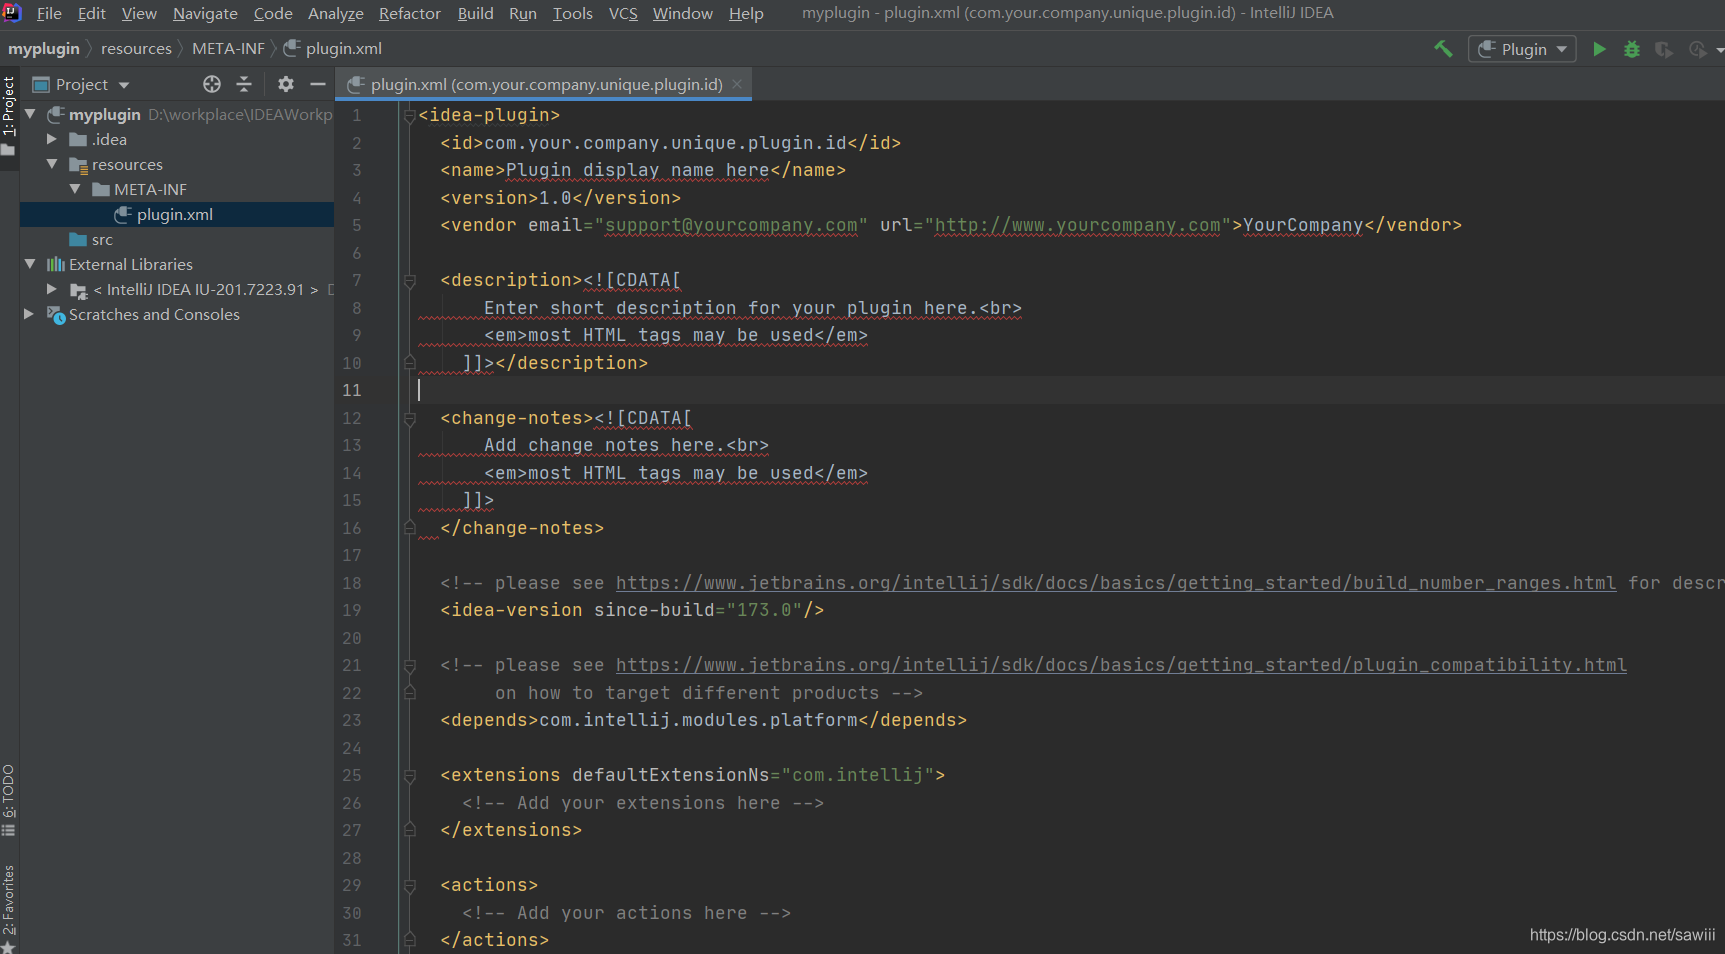Open the Analyze menu
Screen dimensions: 1725x954
[336, 13]
